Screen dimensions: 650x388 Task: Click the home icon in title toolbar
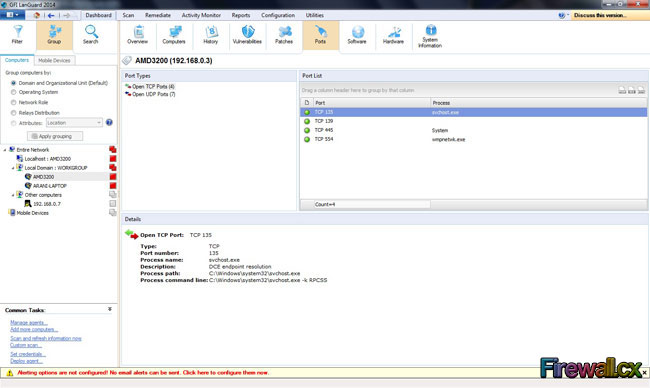click(37, 15)
